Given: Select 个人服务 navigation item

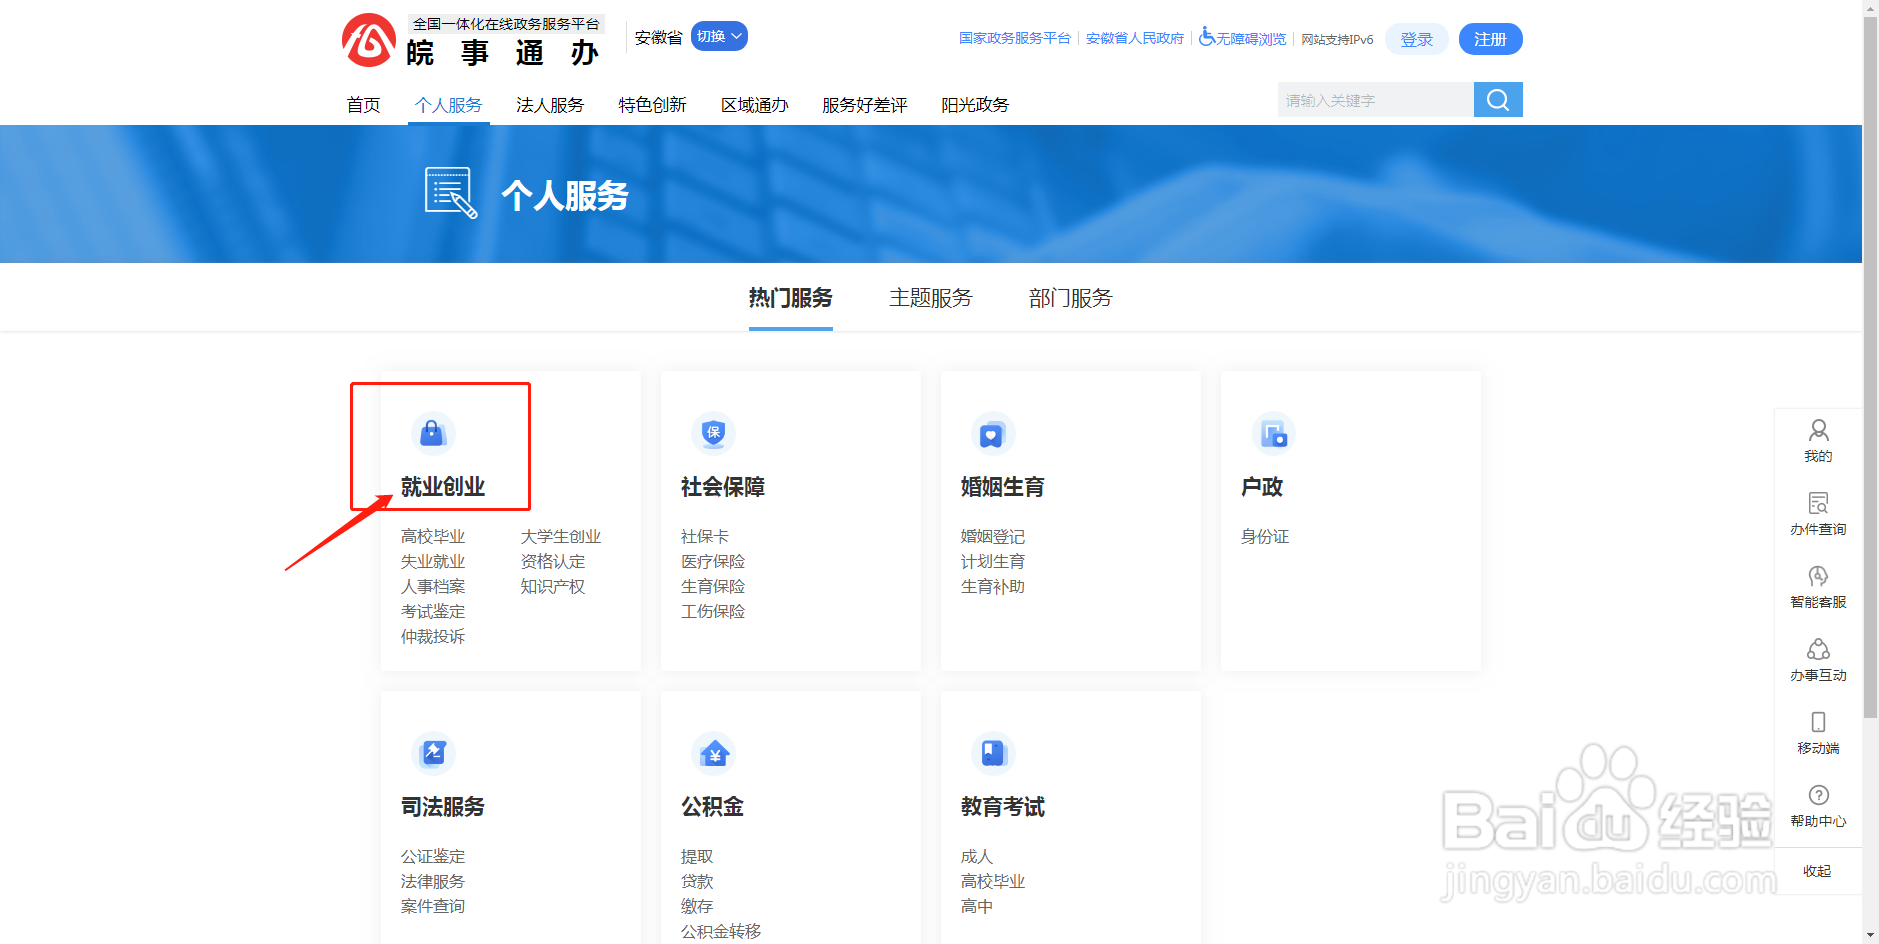Looking at the screenshot, I should point(448,105).
